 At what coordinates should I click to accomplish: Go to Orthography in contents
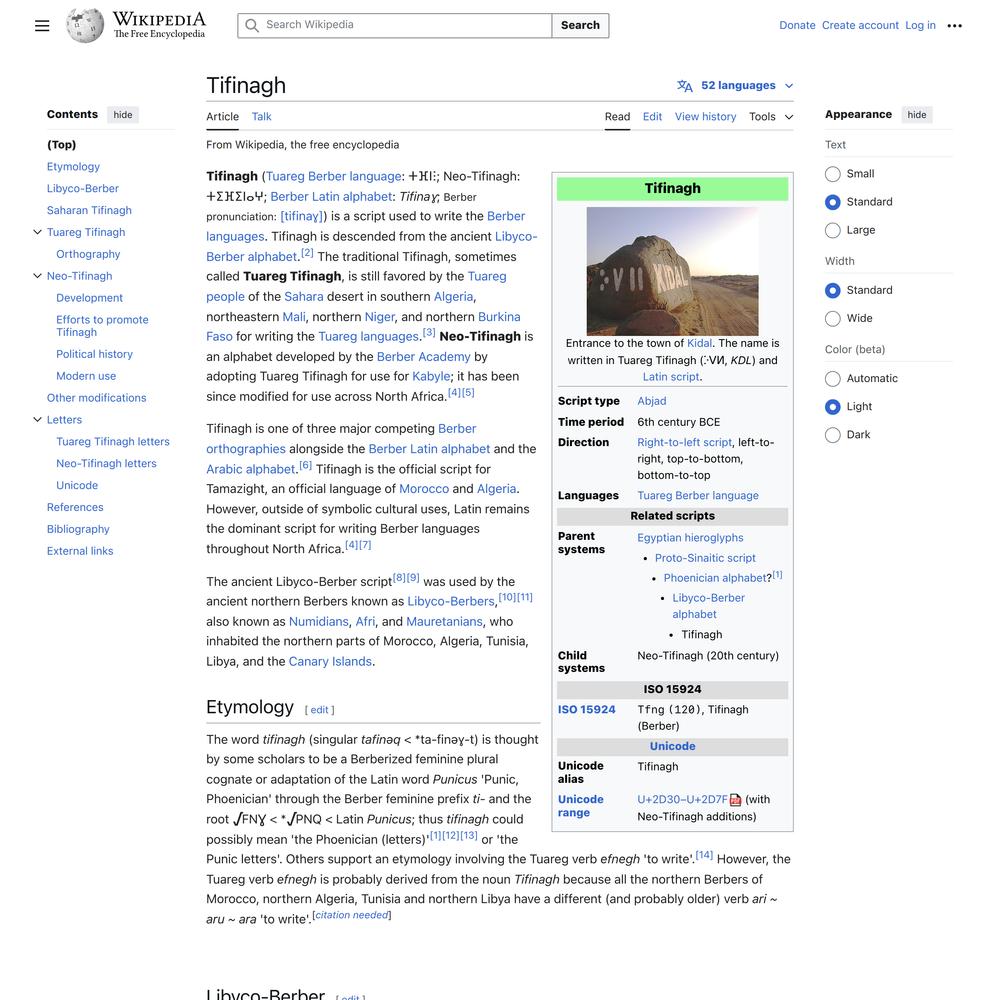coord(88,254)
